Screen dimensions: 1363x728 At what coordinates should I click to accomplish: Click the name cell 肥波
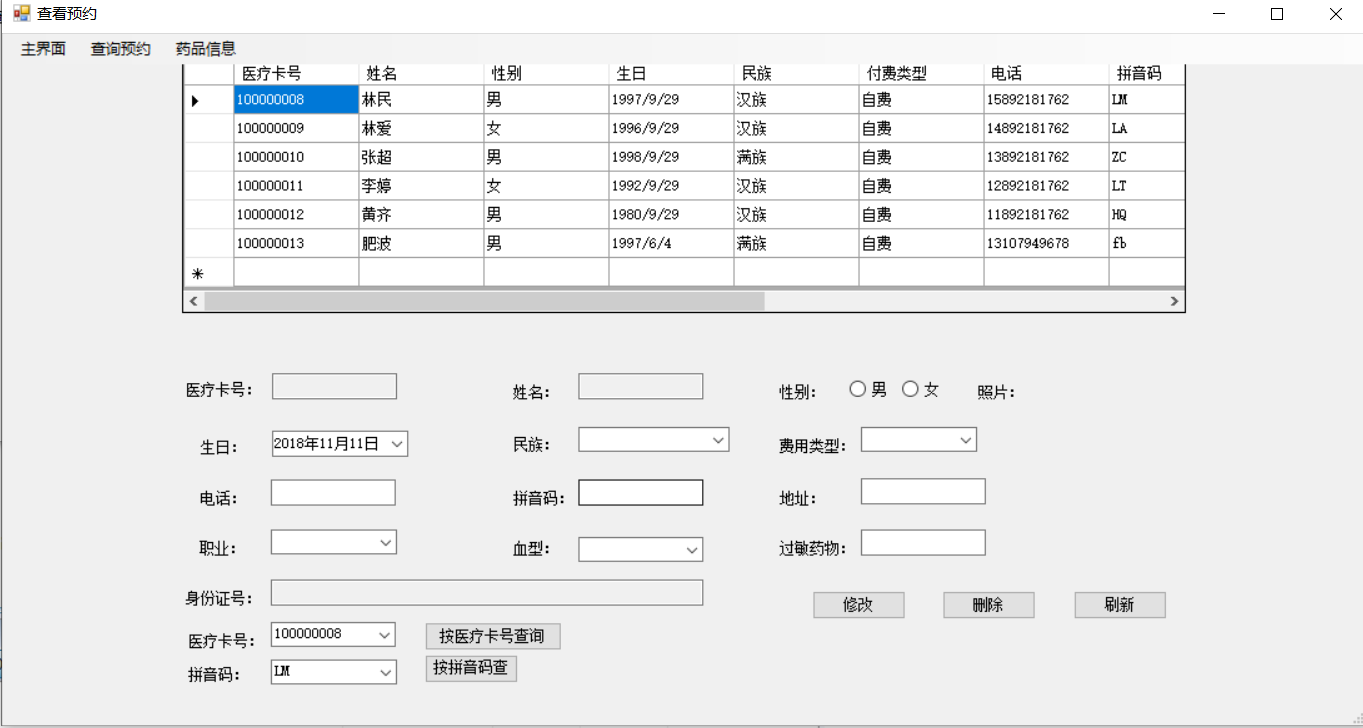coord(421,244)
